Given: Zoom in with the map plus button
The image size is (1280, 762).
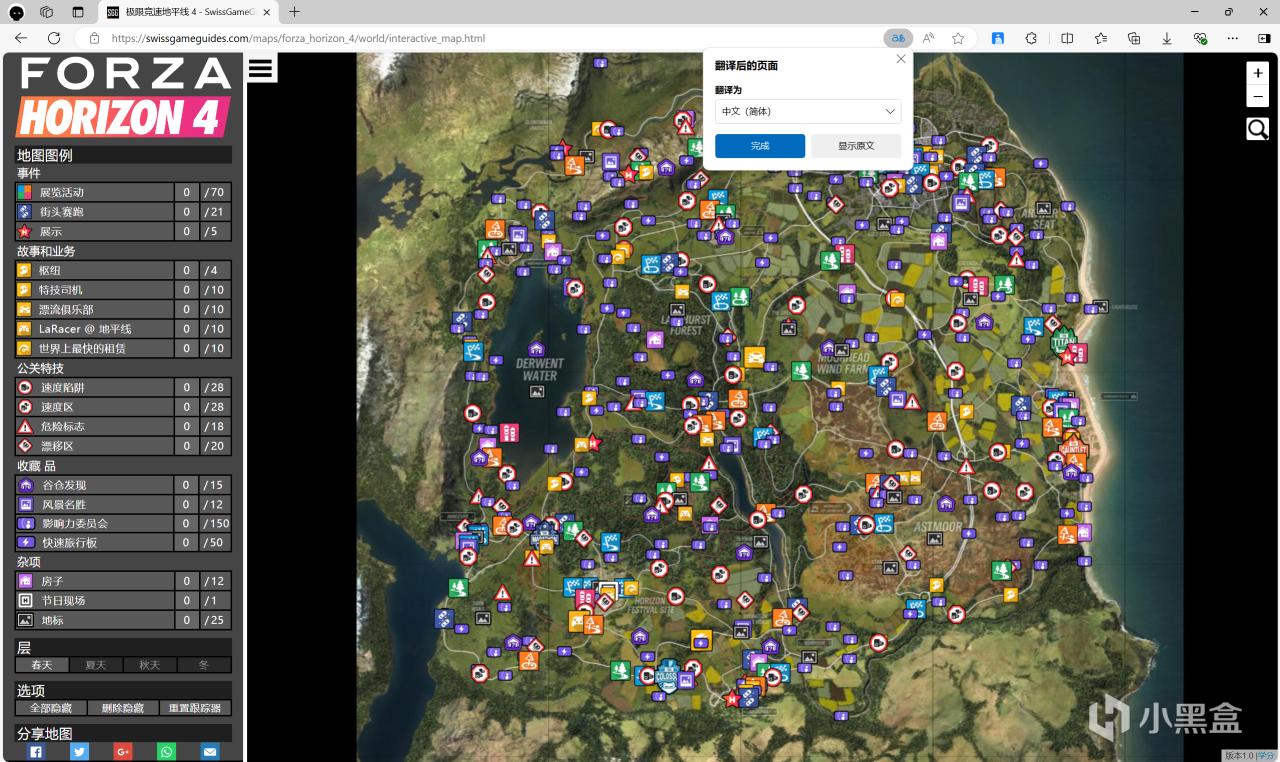Looking at the screenshot, I should click(x=1257, y=73).
